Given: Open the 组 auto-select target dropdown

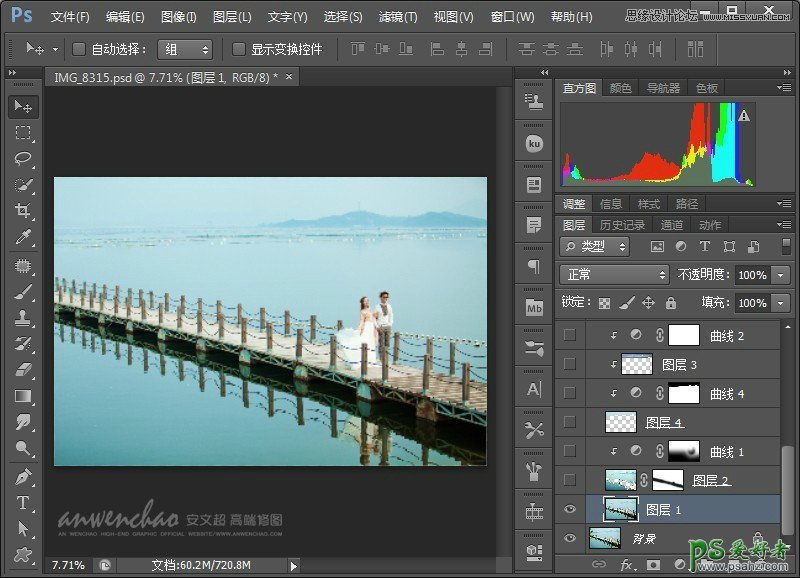Looking at the screenshot, I should pyautogui.click(x=185, y=49).
